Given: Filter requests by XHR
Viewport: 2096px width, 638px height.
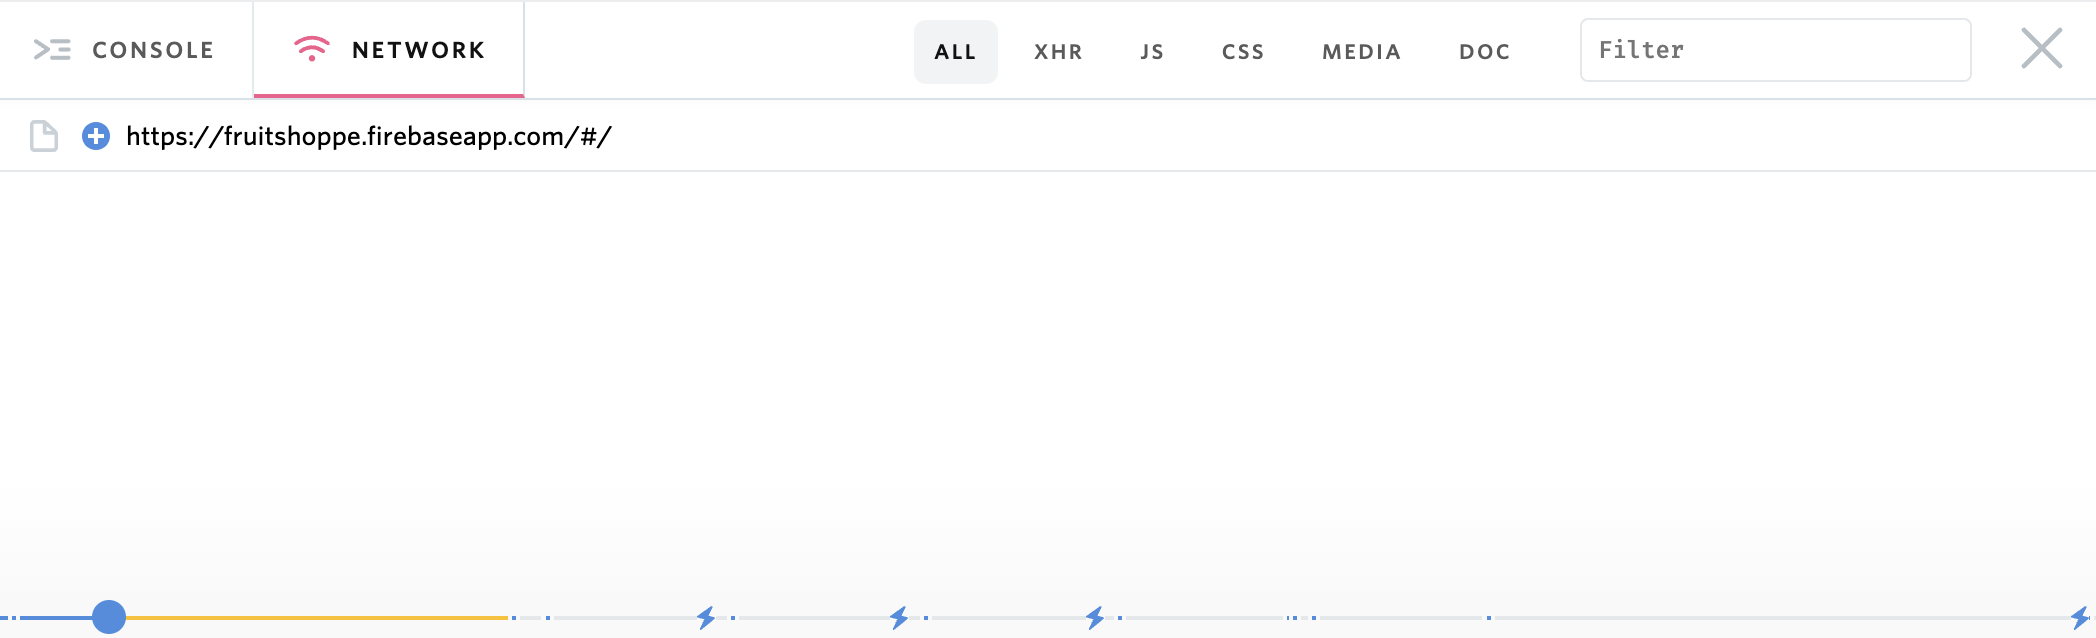Looking at the screenshot, I should point(1058,52).
